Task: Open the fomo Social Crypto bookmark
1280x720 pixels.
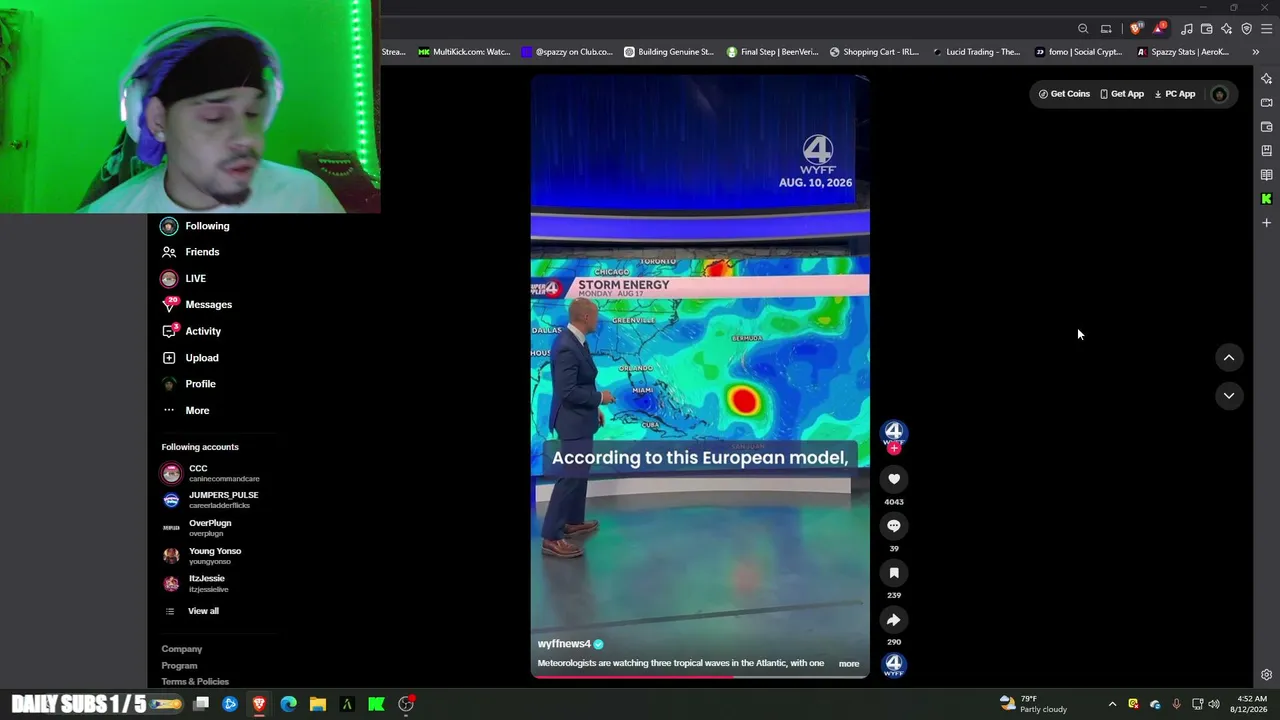Action: coord(1078,52)
